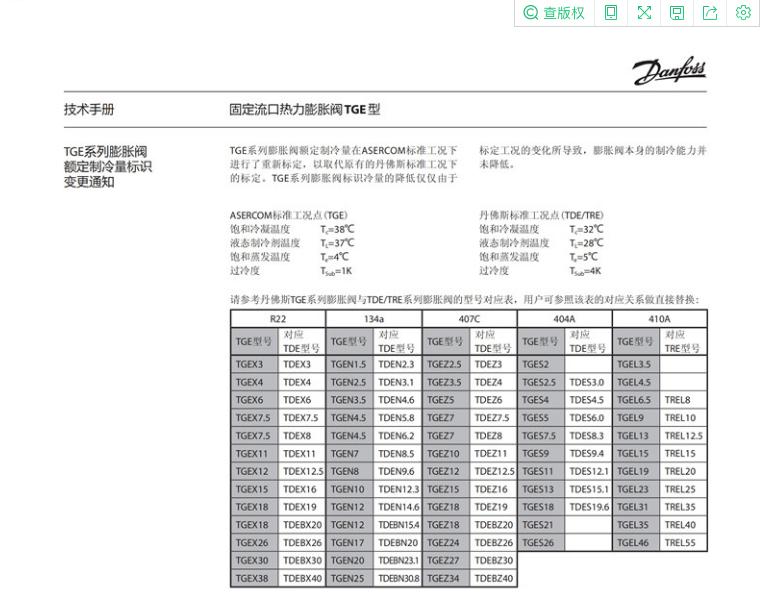Click table cell TDEX12.5
Screen dimensions: 770x605
click(x=302, y=471)
